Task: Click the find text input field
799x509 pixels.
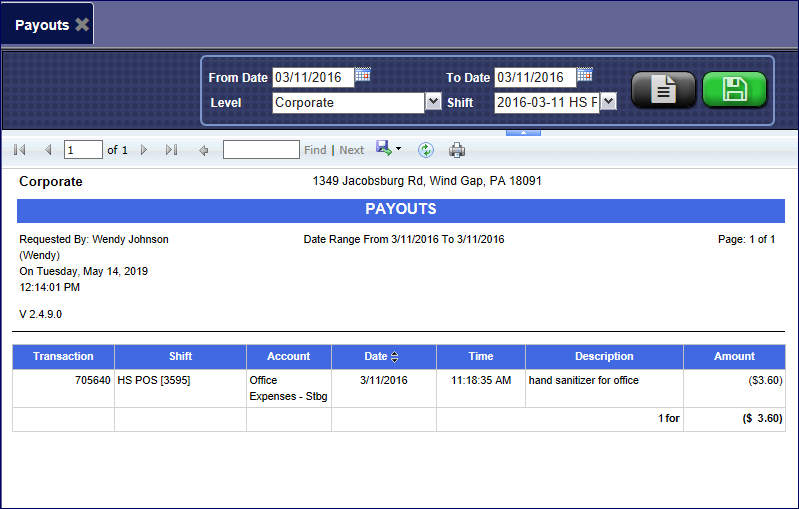Action: 260,150
